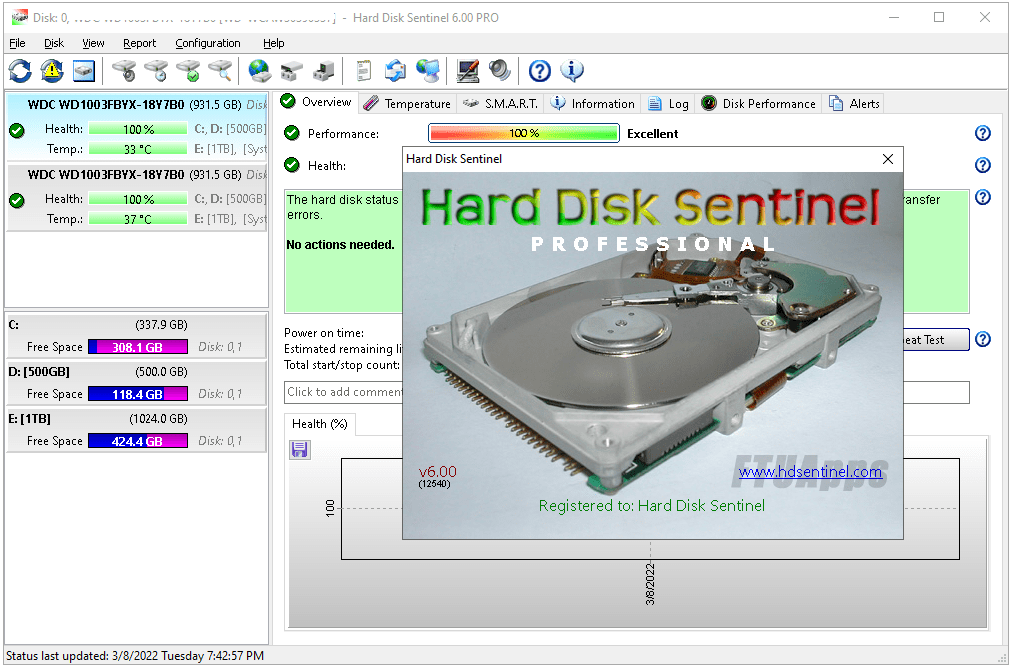Viewport: 1011px width, 668px height.
Task: Select the E: [1TB] partition row
Action: 137,430
